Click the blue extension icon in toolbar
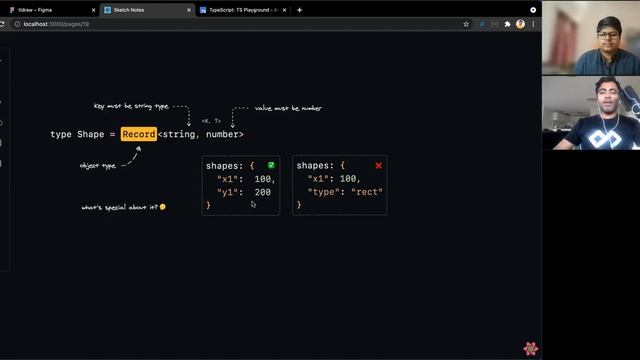Image resolution: width=640 pixels, height=360 pixels. click(482, 24)
